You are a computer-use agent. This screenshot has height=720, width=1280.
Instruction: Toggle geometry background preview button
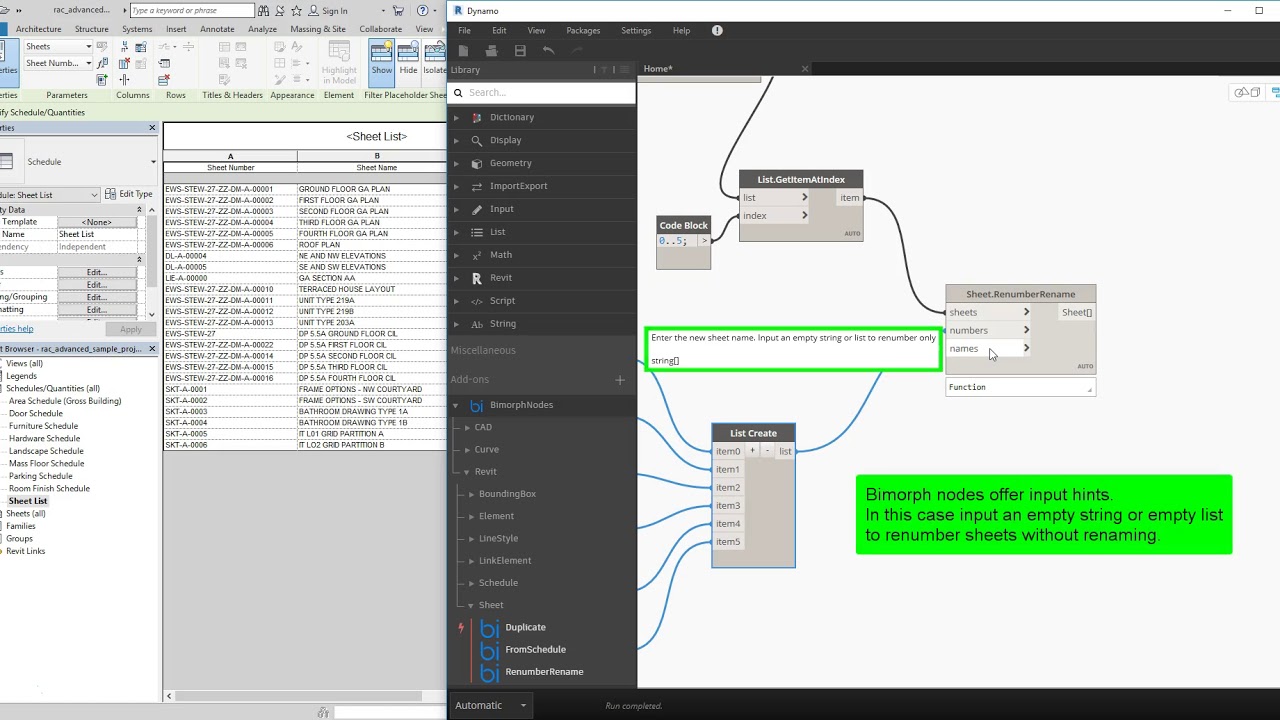point(1247,92)
